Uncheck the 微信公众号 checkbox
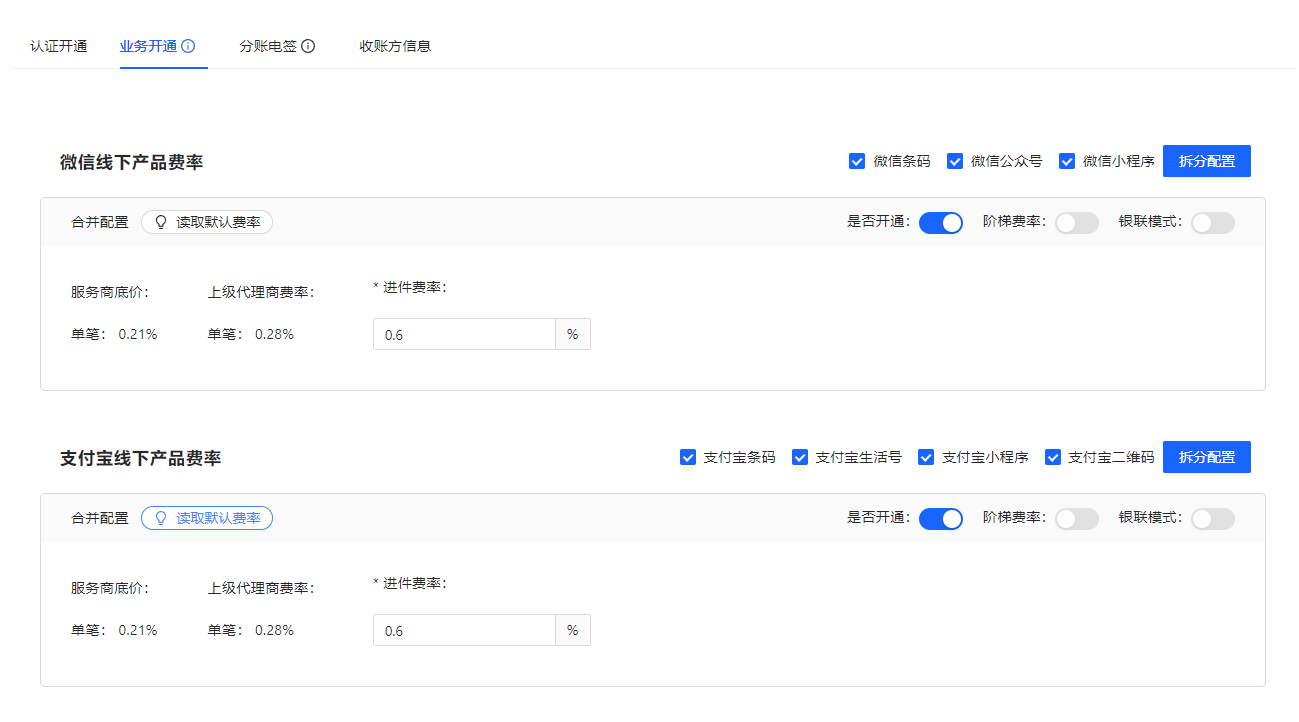Image resolution: width=1299 pixels, height=722 pixels. coord(955,161)
